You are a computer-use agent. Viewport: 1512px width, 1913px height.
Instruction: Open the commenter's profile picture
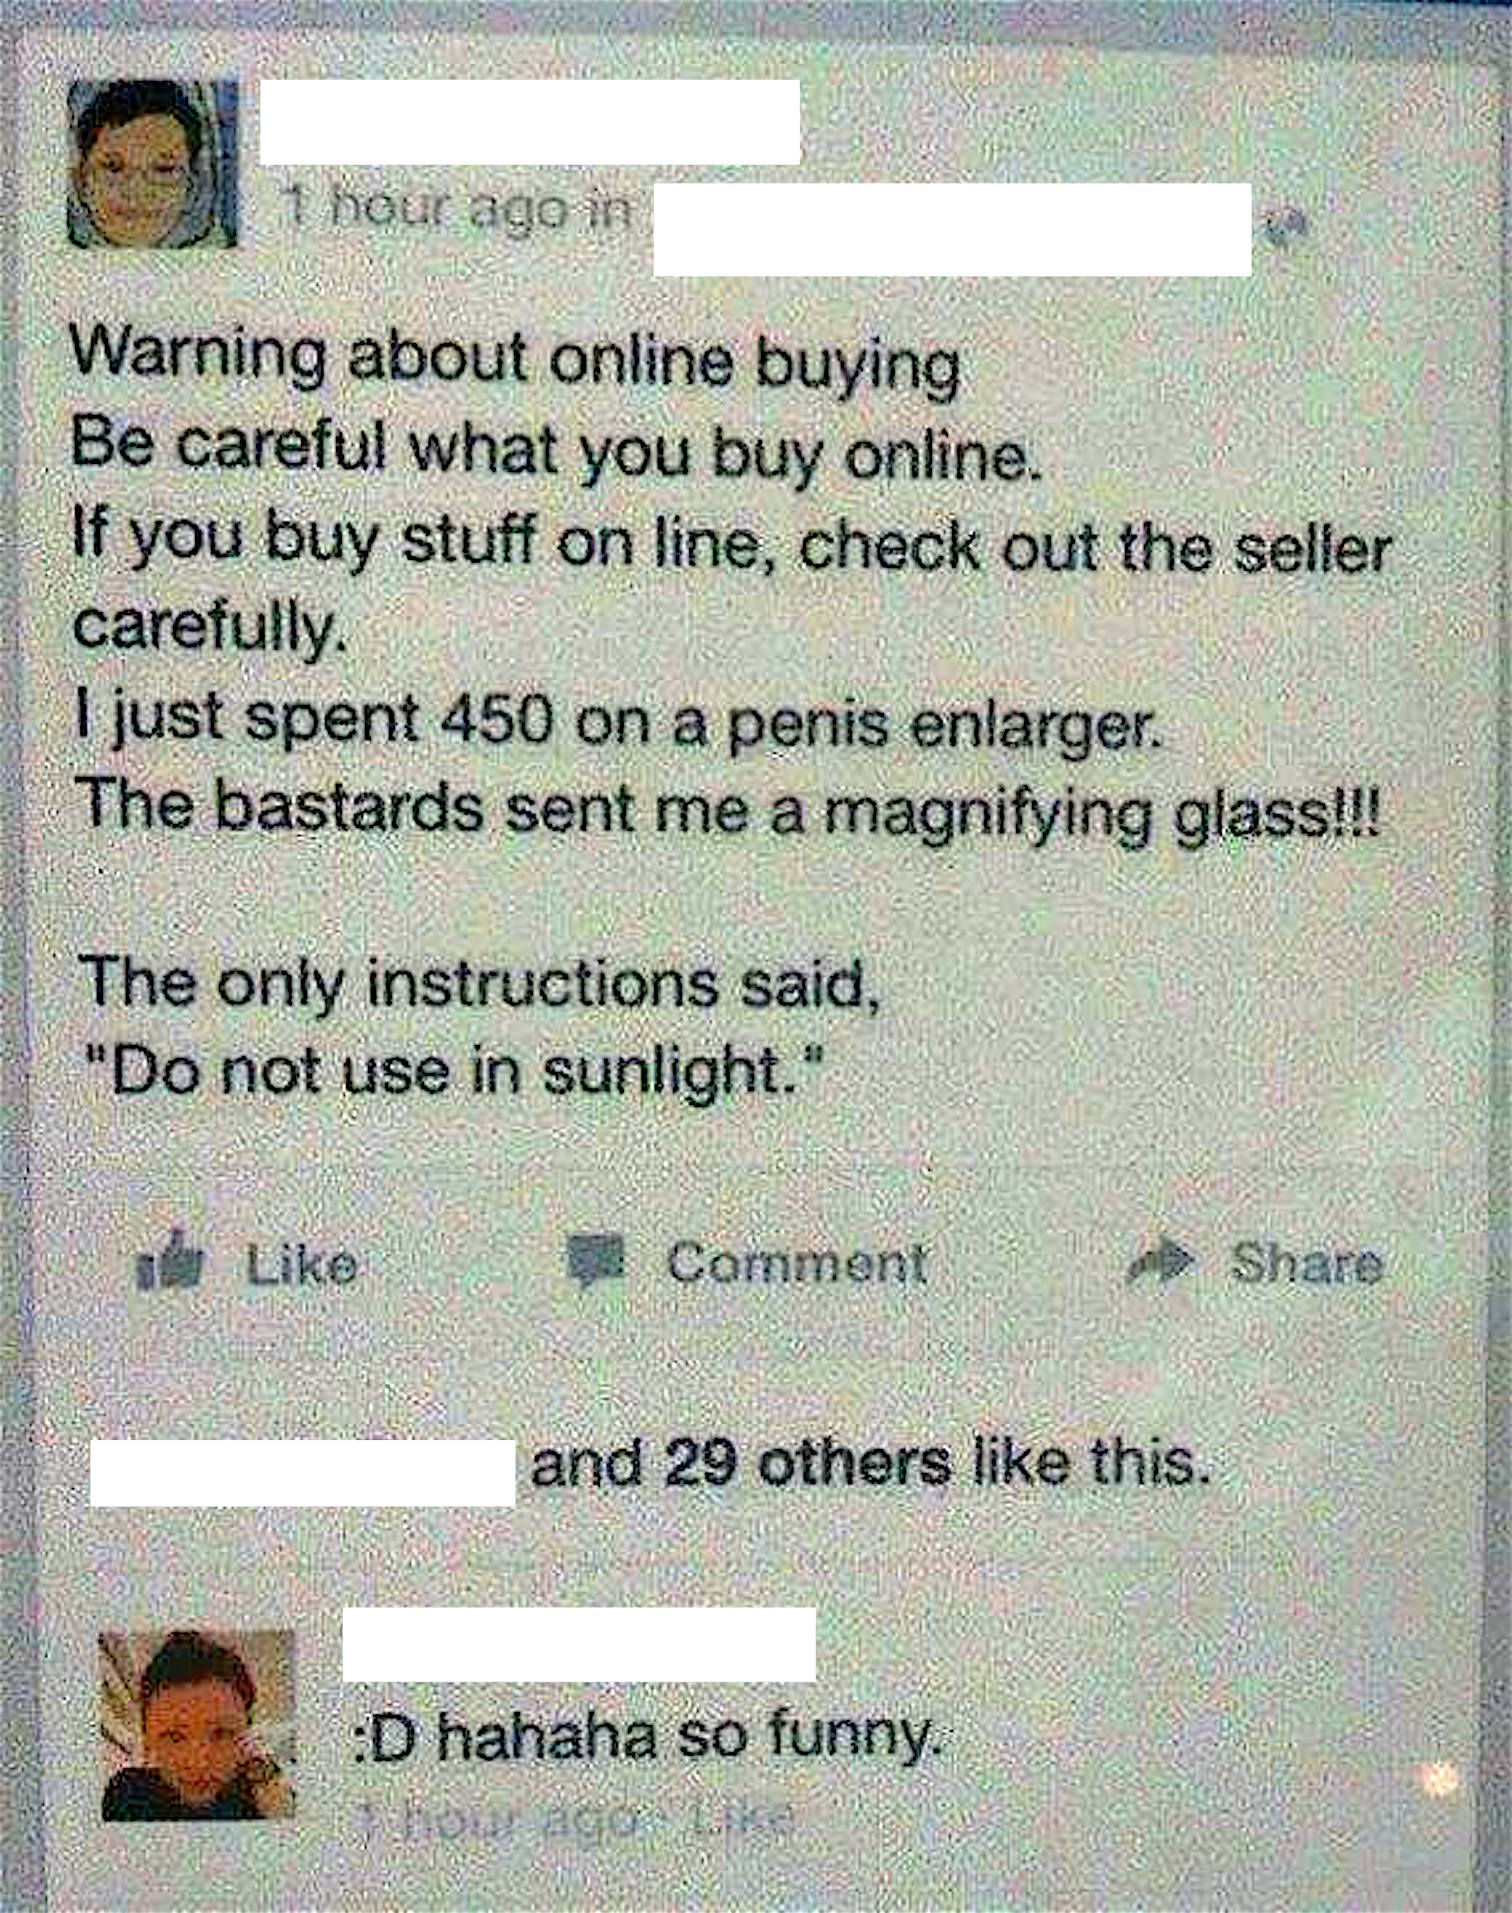pyautogui.click(x=198, y=1725)
